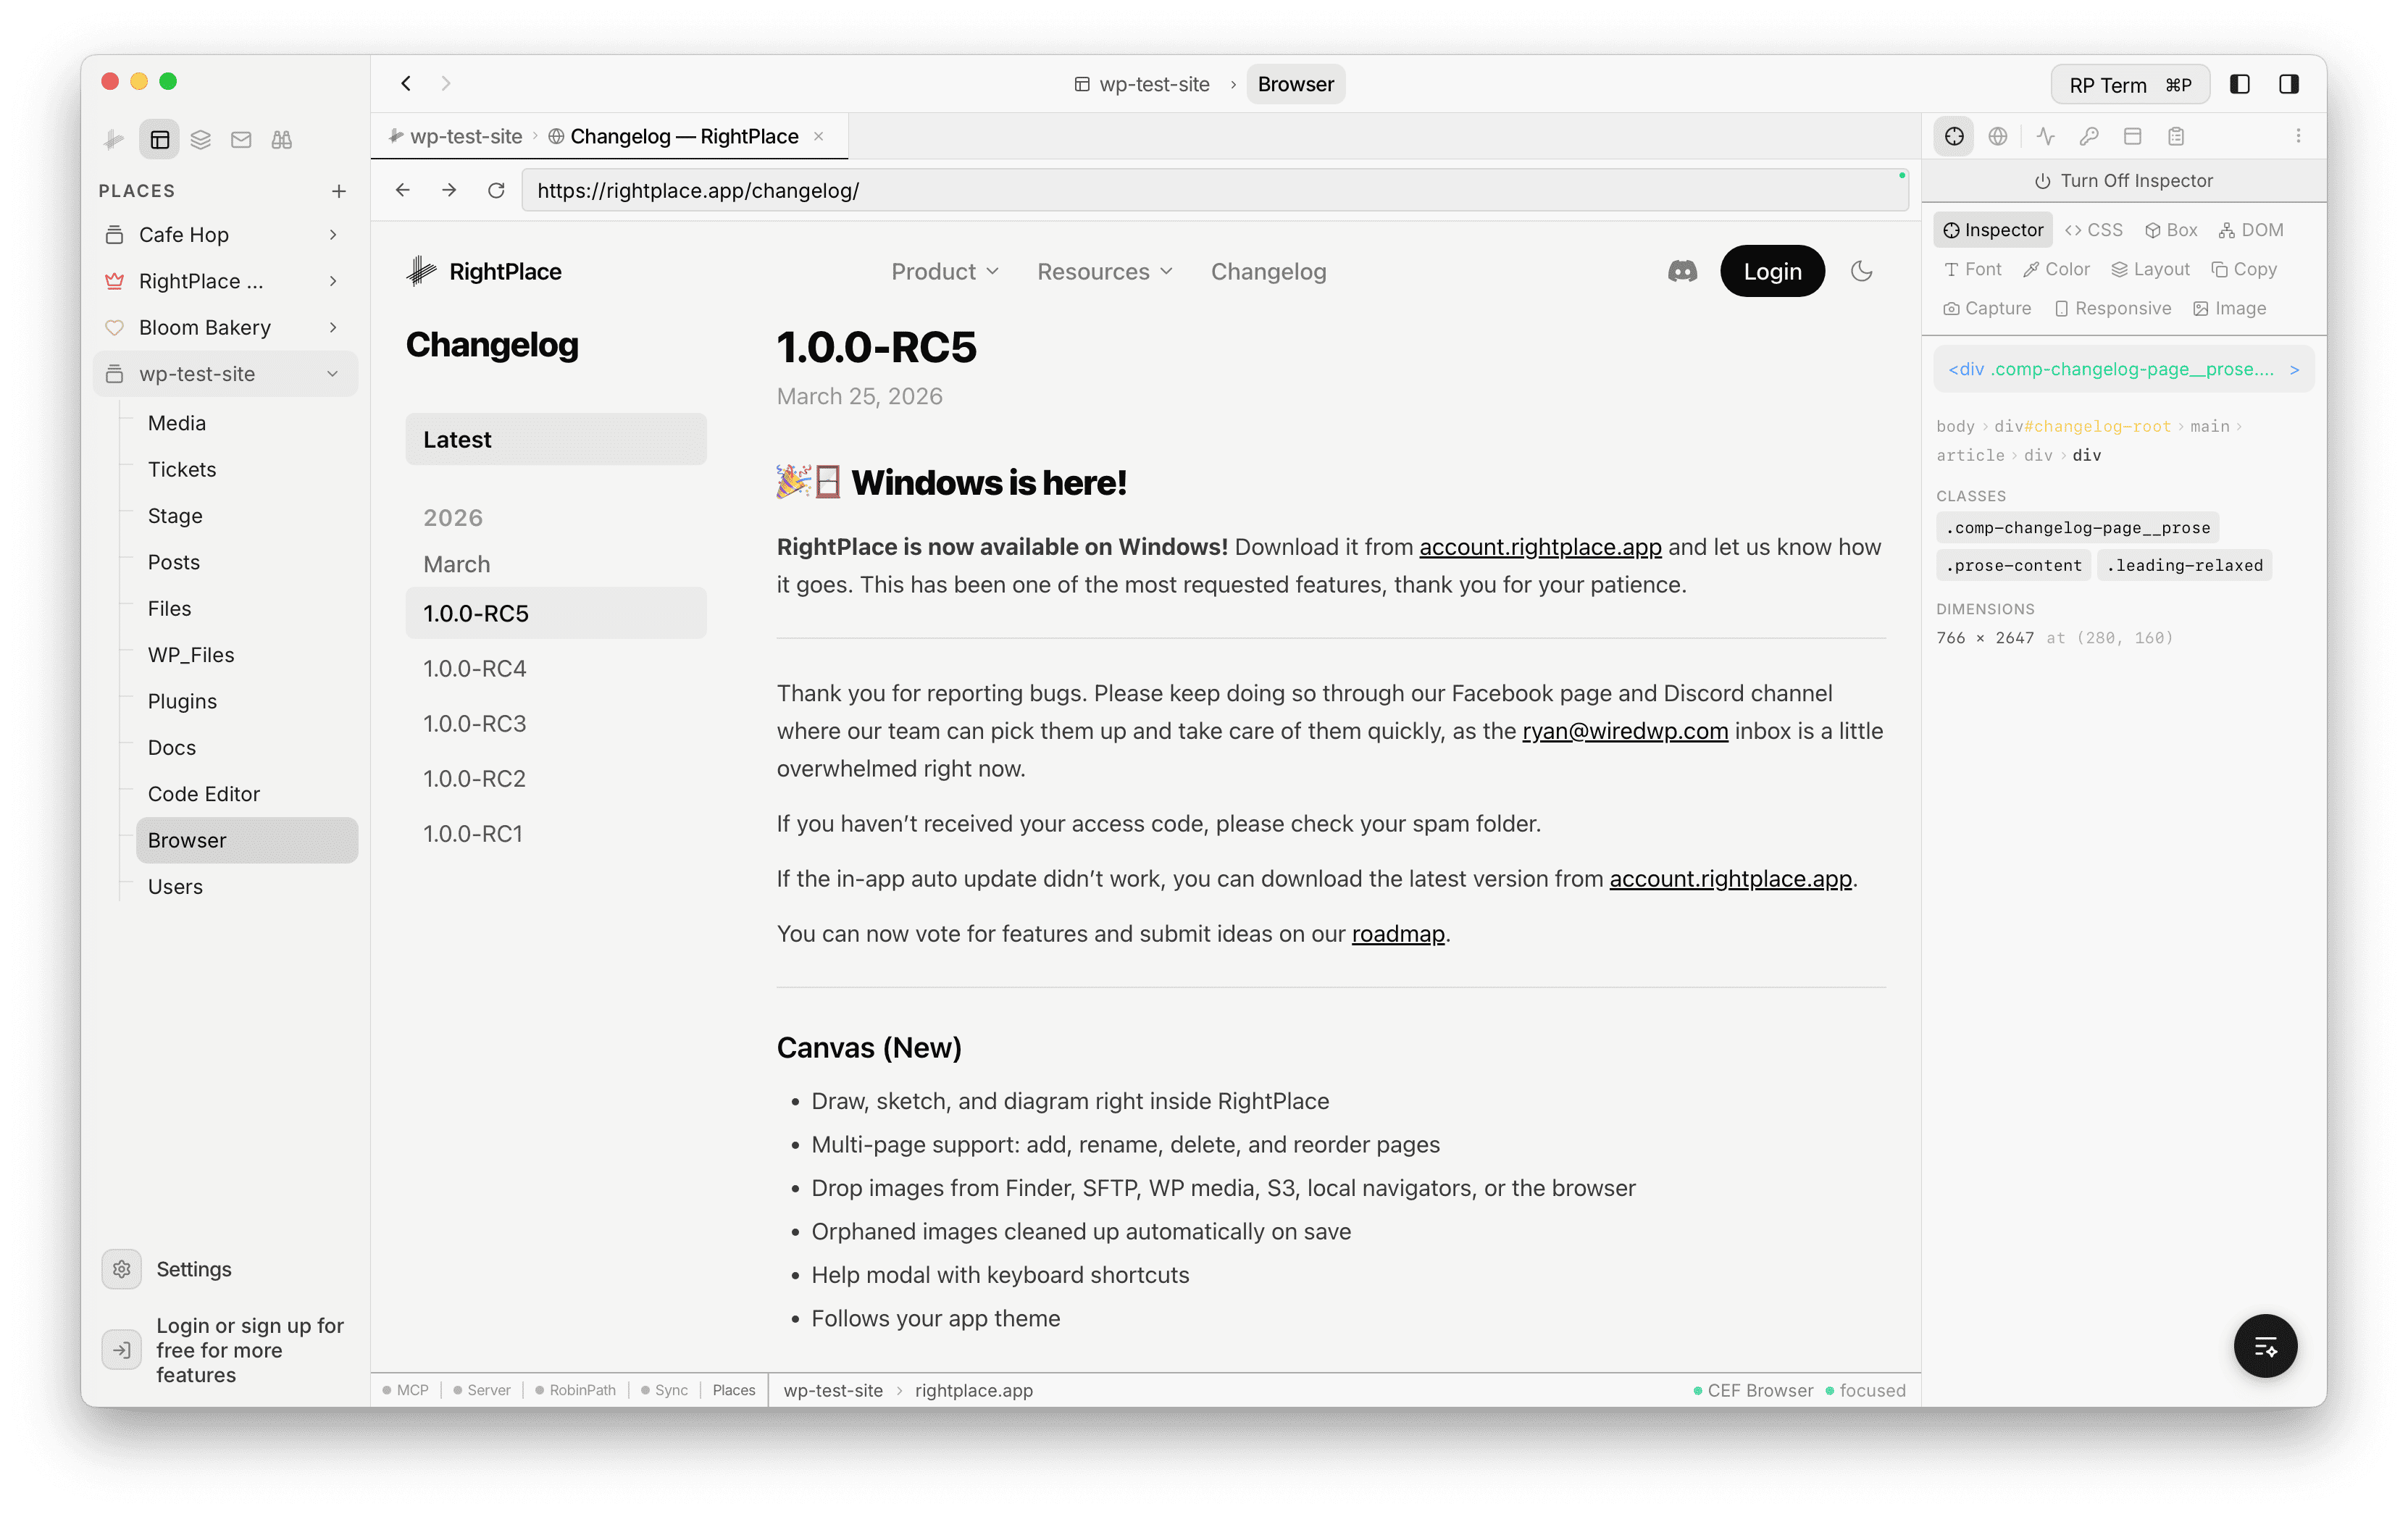
Task: Expand the Product dropdown menu
Action: (x=944, y=271)
